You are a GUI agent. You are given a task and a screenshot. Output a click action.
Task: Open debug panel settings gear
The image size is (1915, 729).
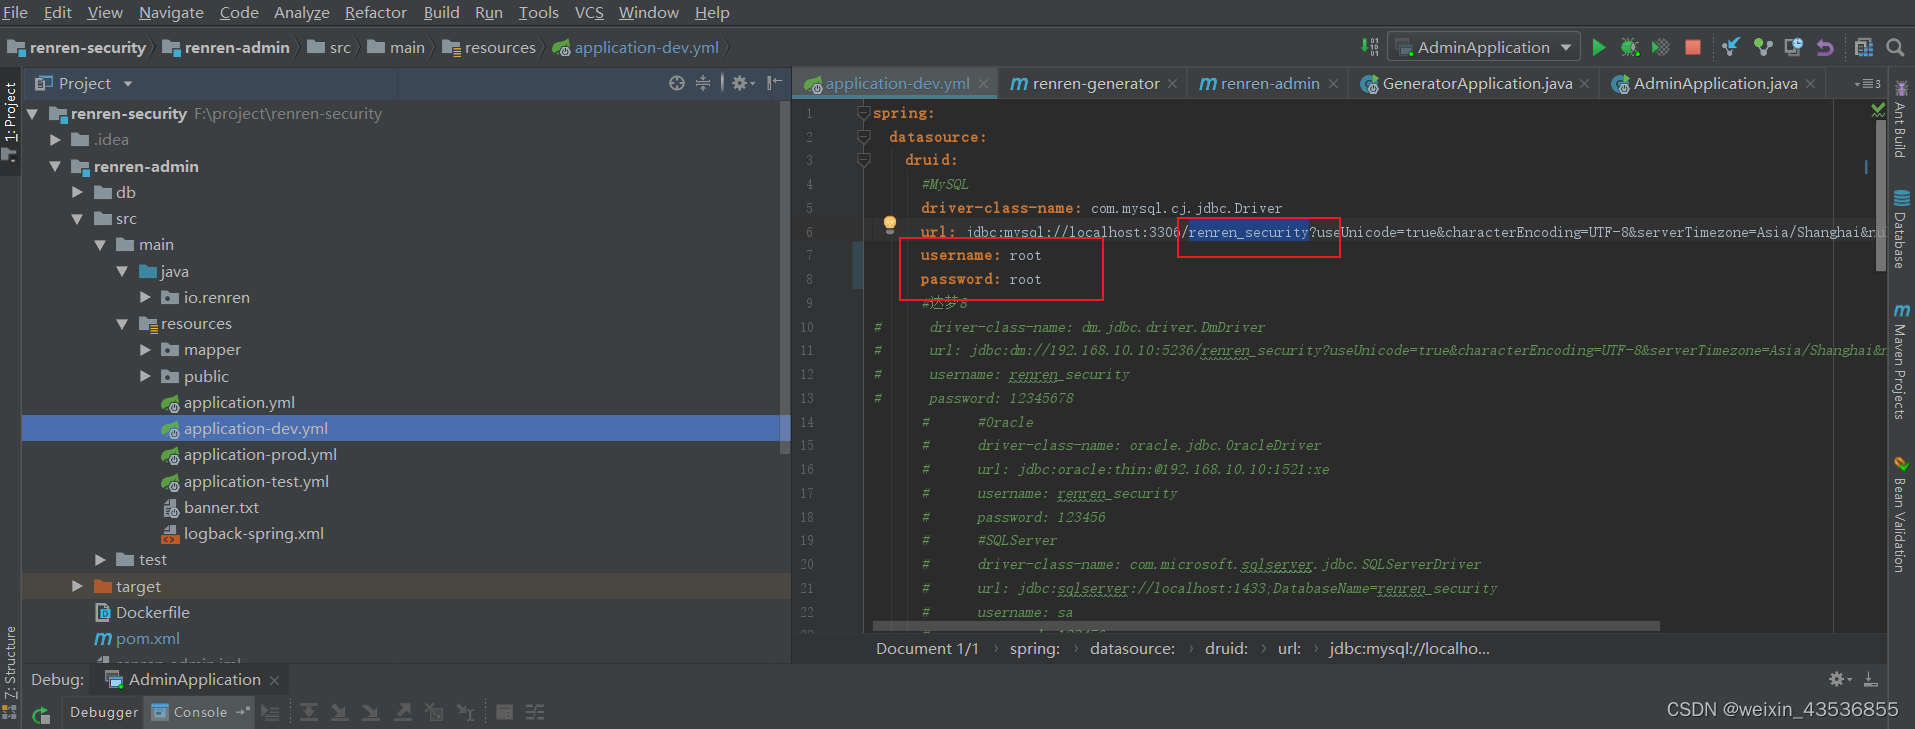1839,679
